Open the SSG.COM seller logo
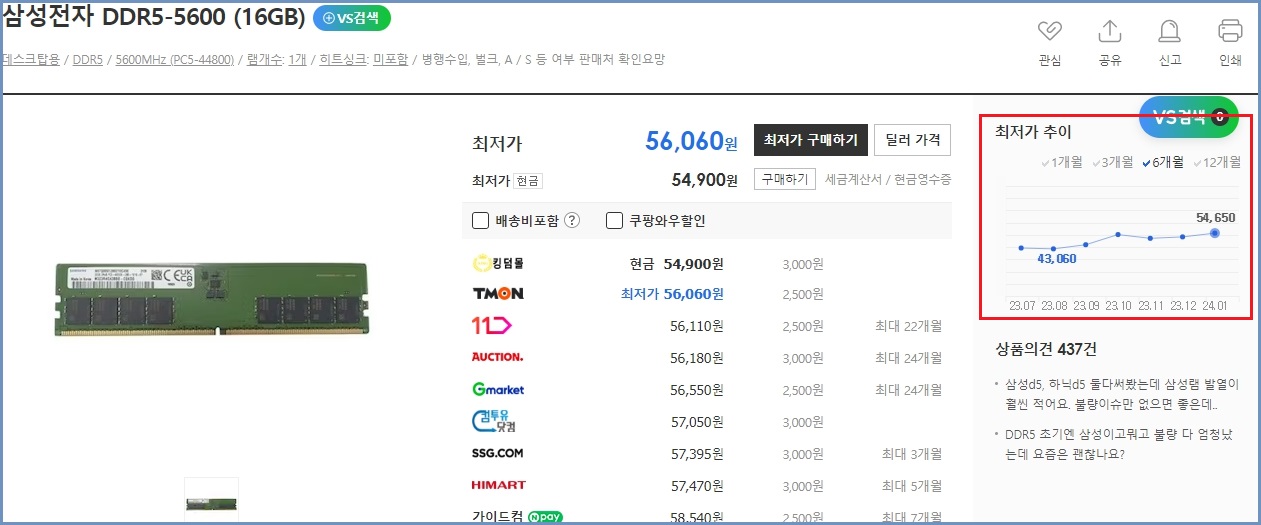The width and height of the screenshot is (1261, 525). [497, 453]
